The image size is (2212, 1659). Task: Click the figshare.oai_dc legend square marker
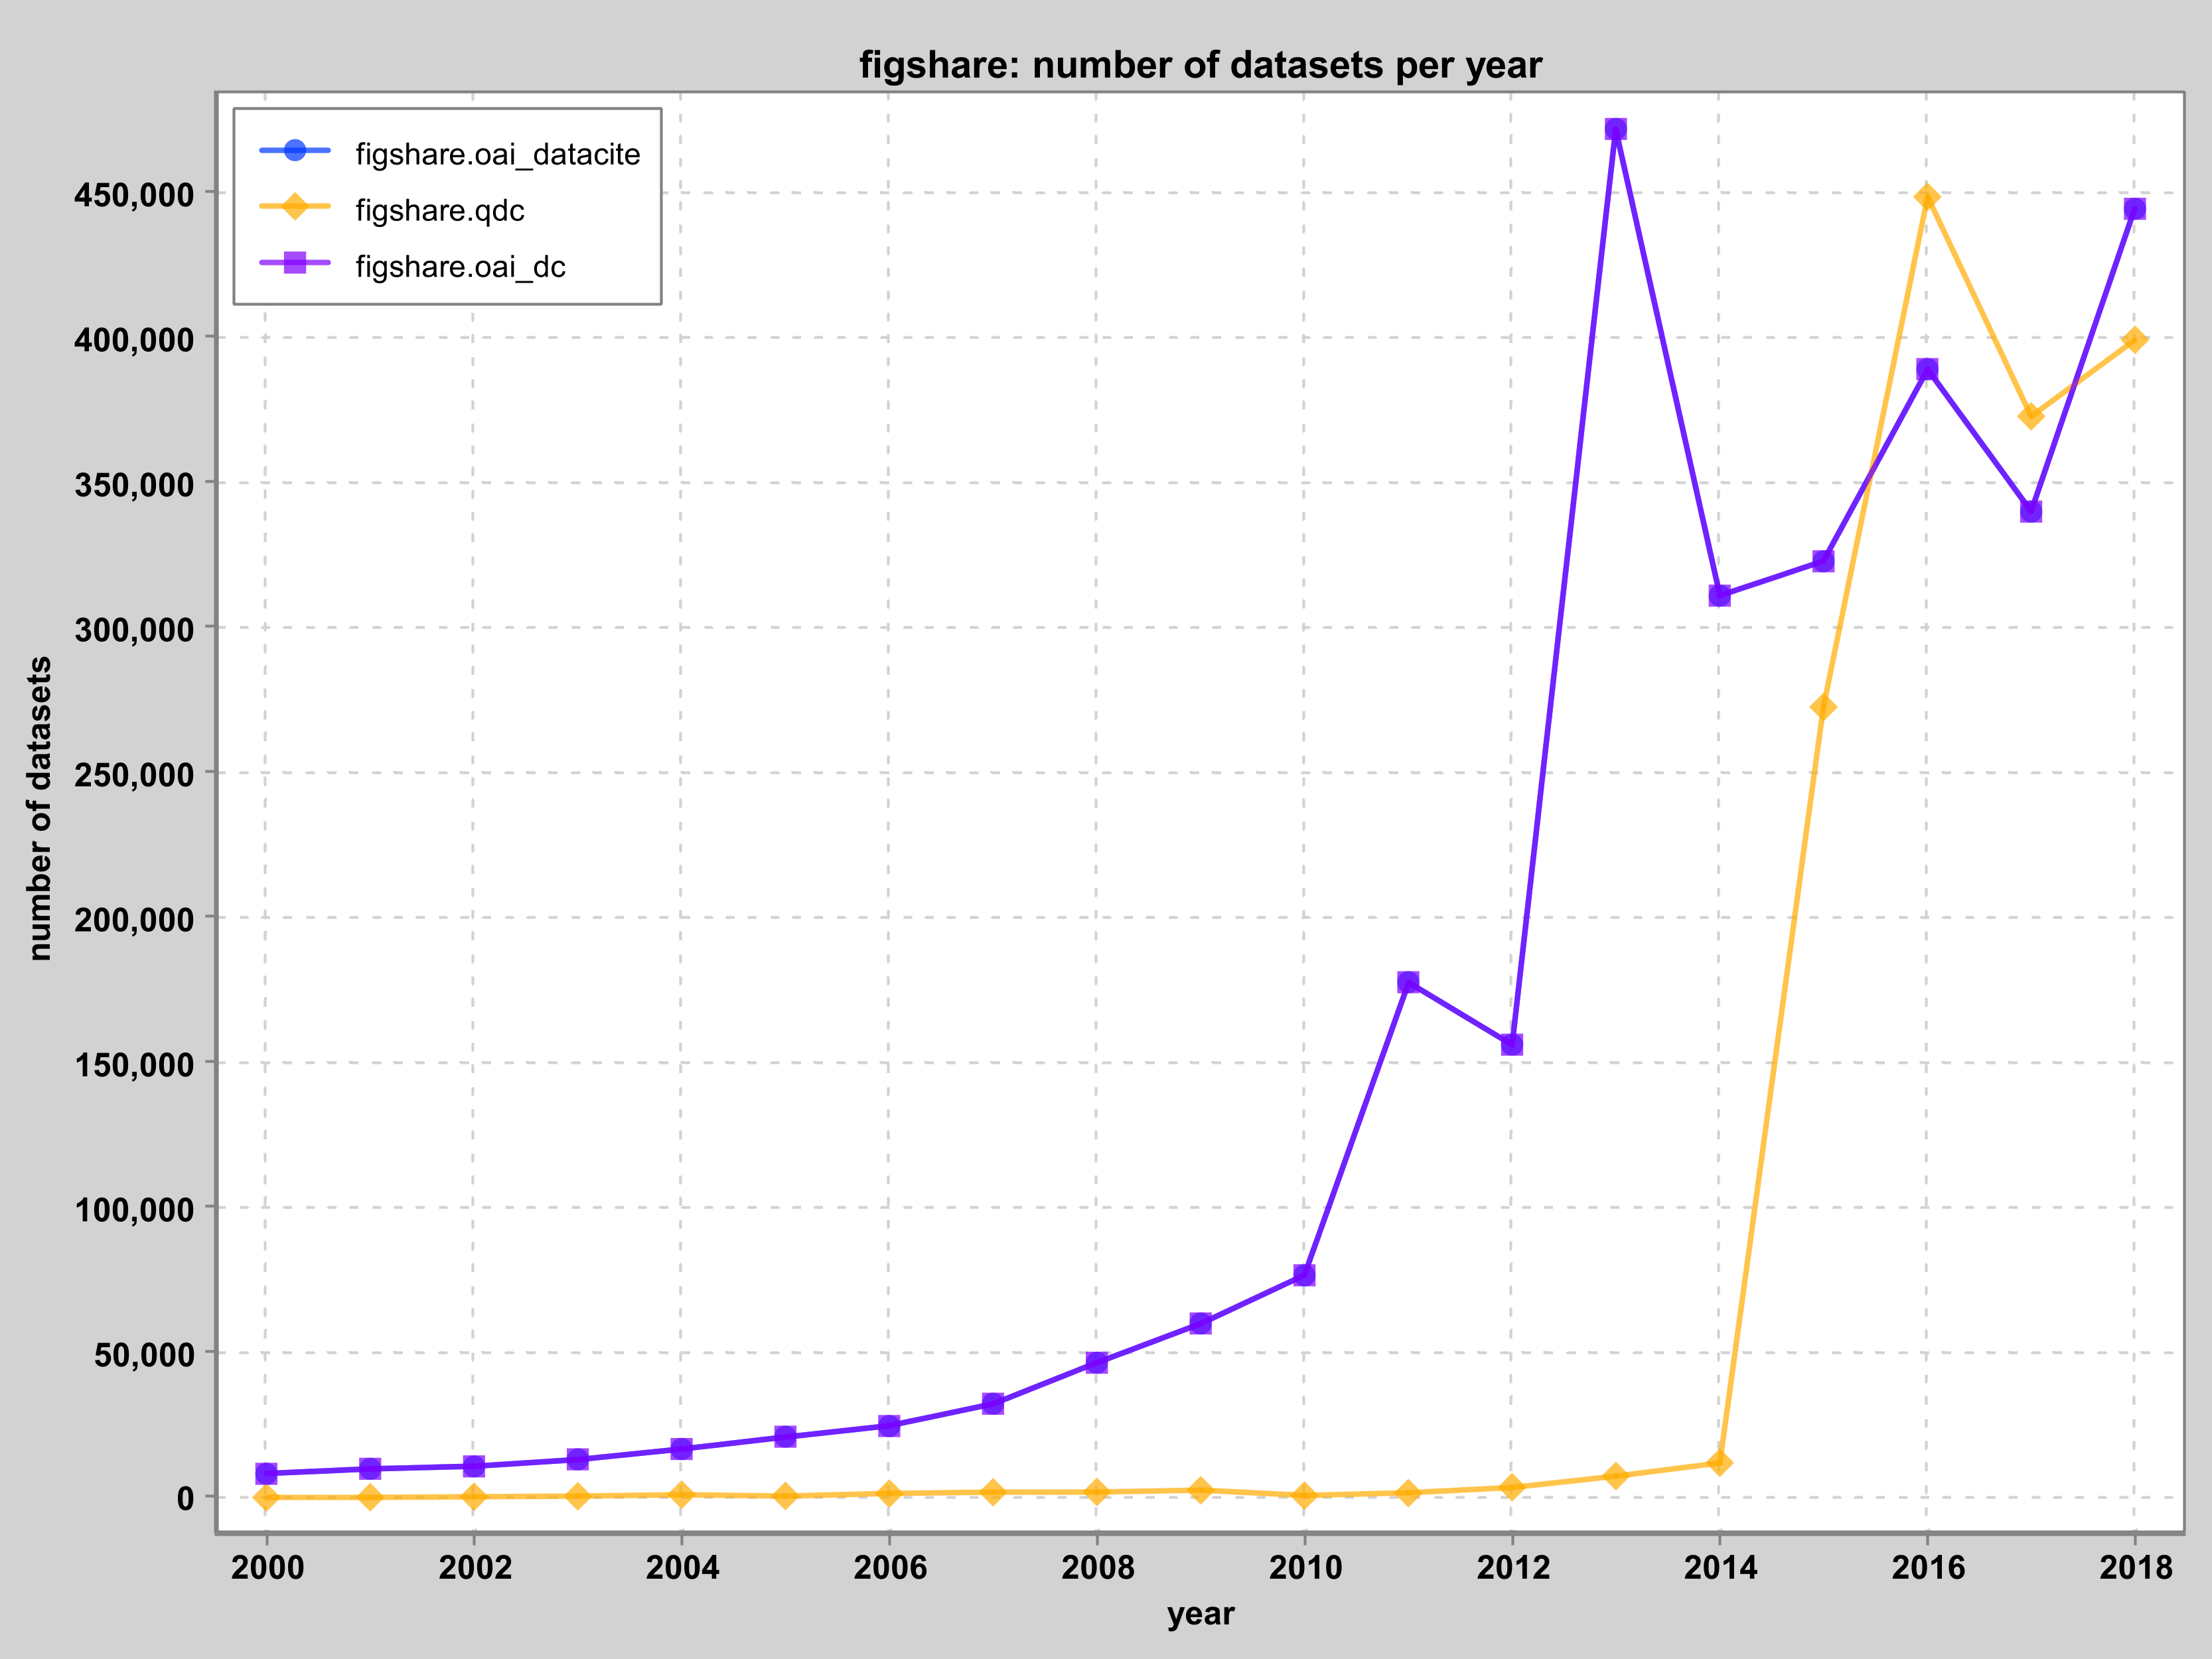295,264
